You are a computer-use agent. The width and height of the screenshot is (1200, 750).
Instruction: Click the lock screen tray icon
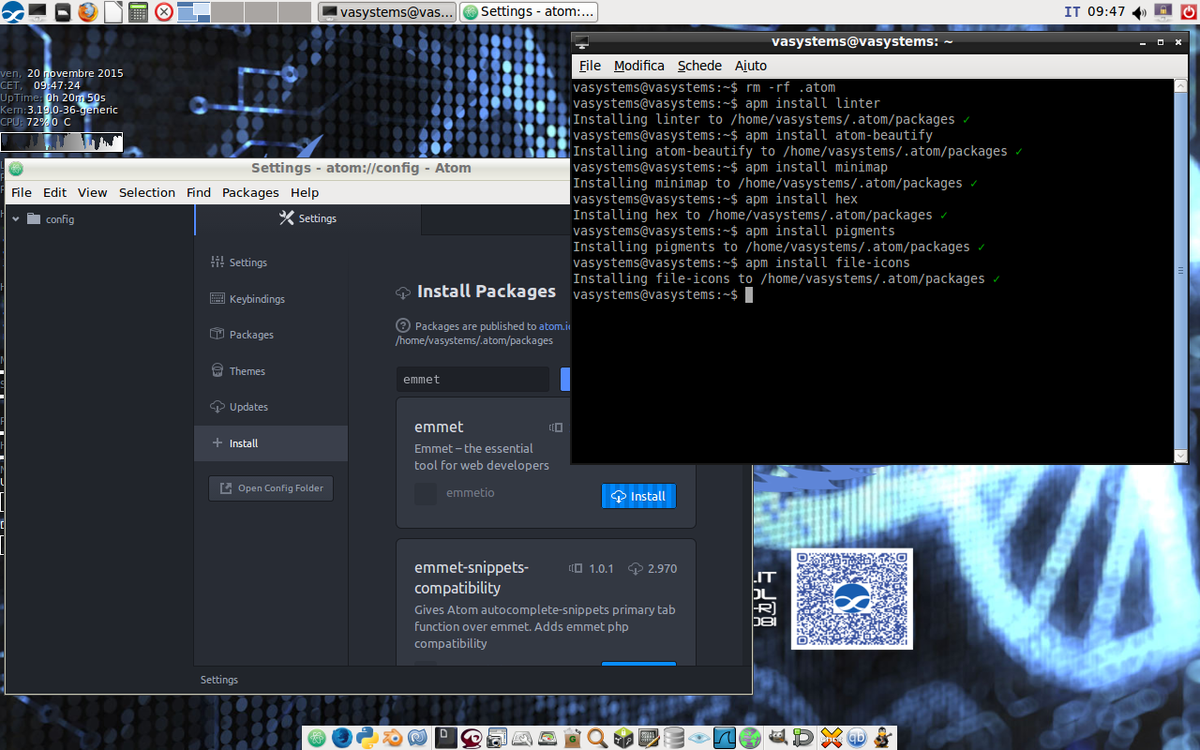pos(1163,12)
